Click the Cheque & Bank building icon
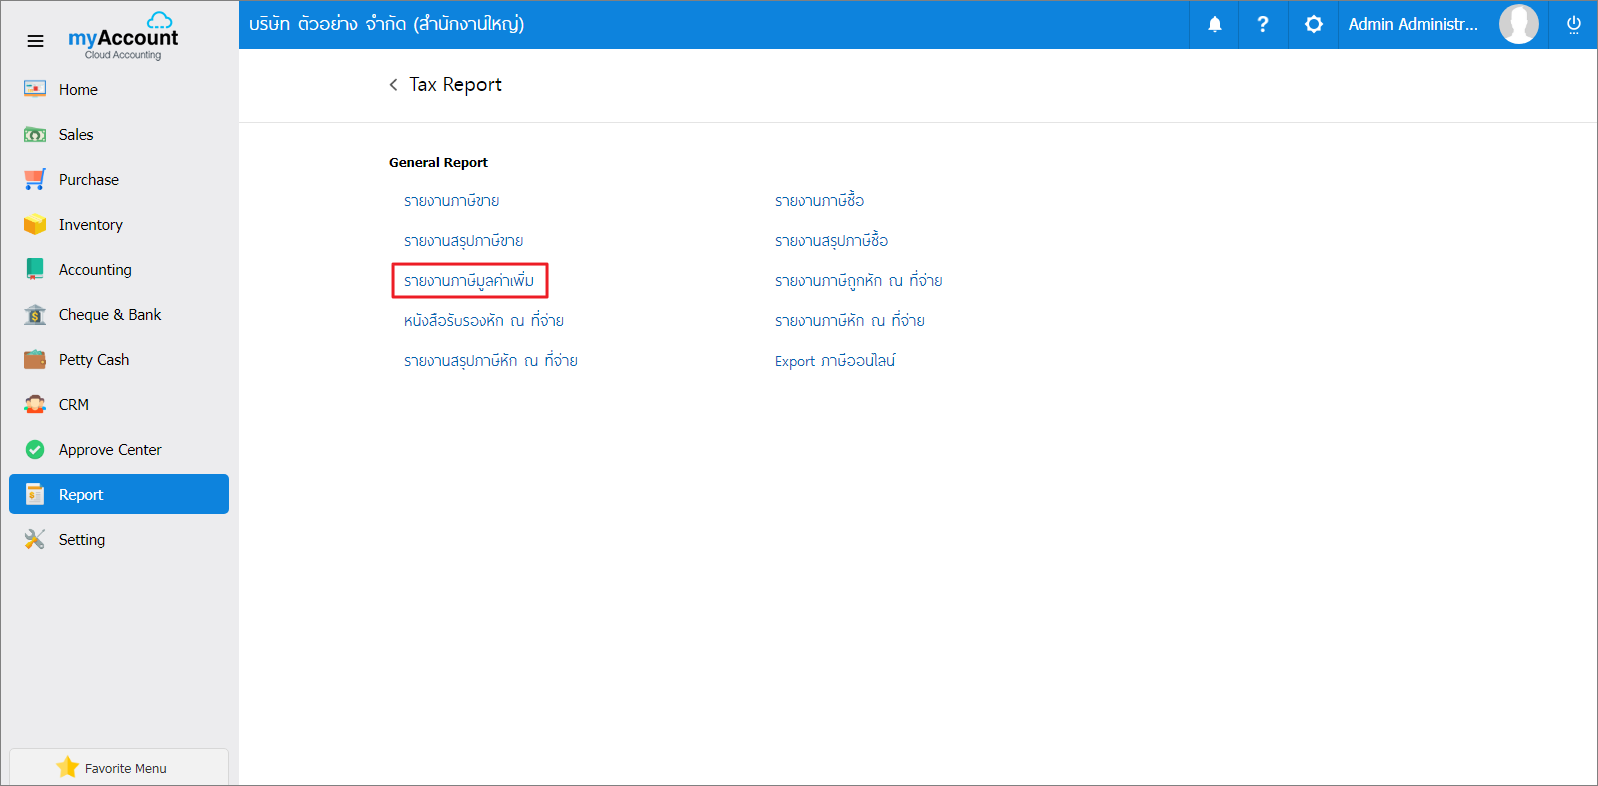Image resolution: width=1598 pixels, height=786 pixels. (35, 314)
